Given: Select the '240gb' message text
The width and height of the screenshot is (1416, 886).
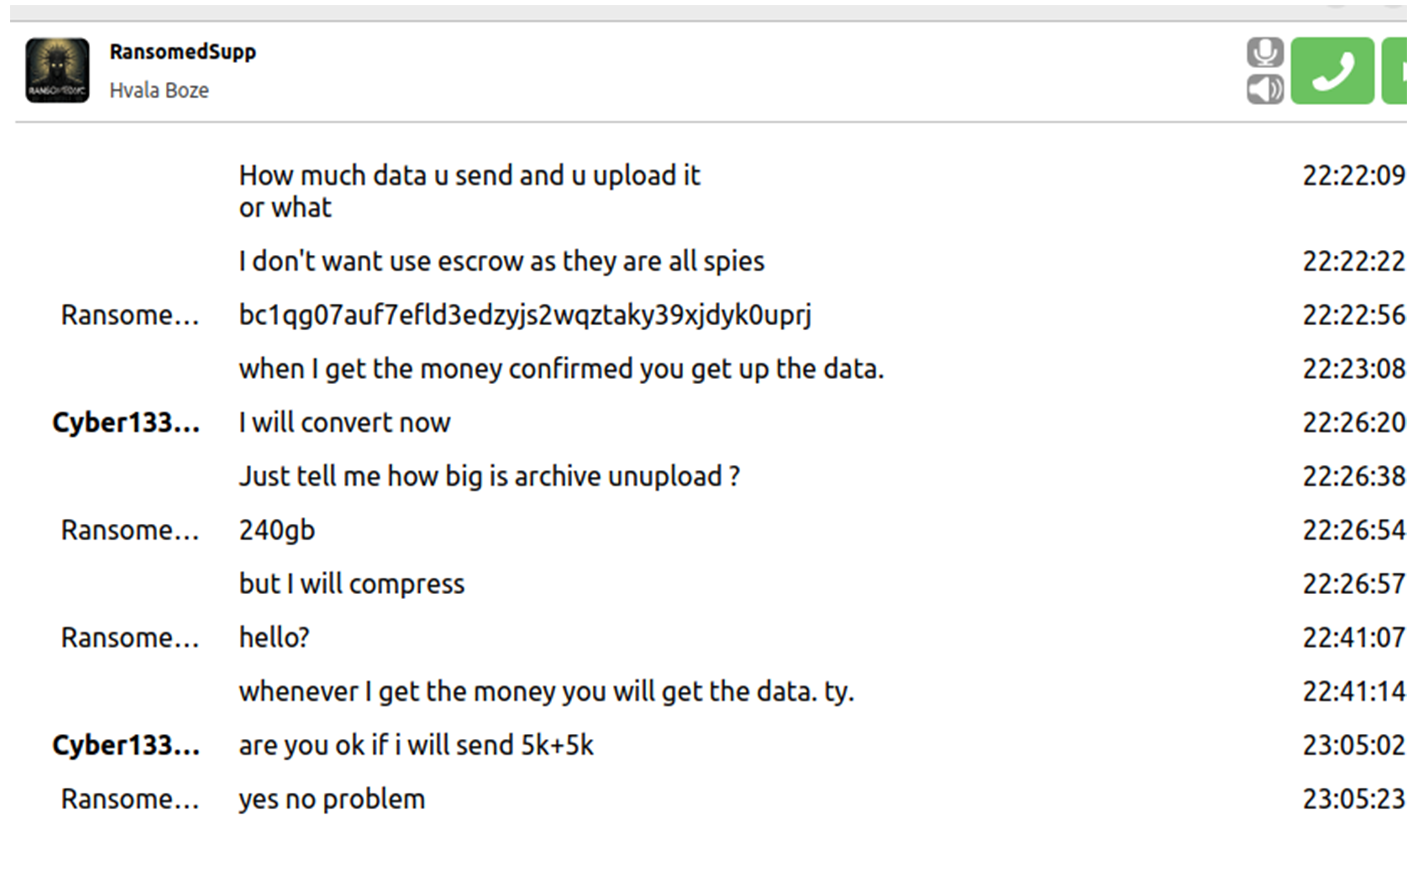Looking at the screenshot, I should [277, 530].
